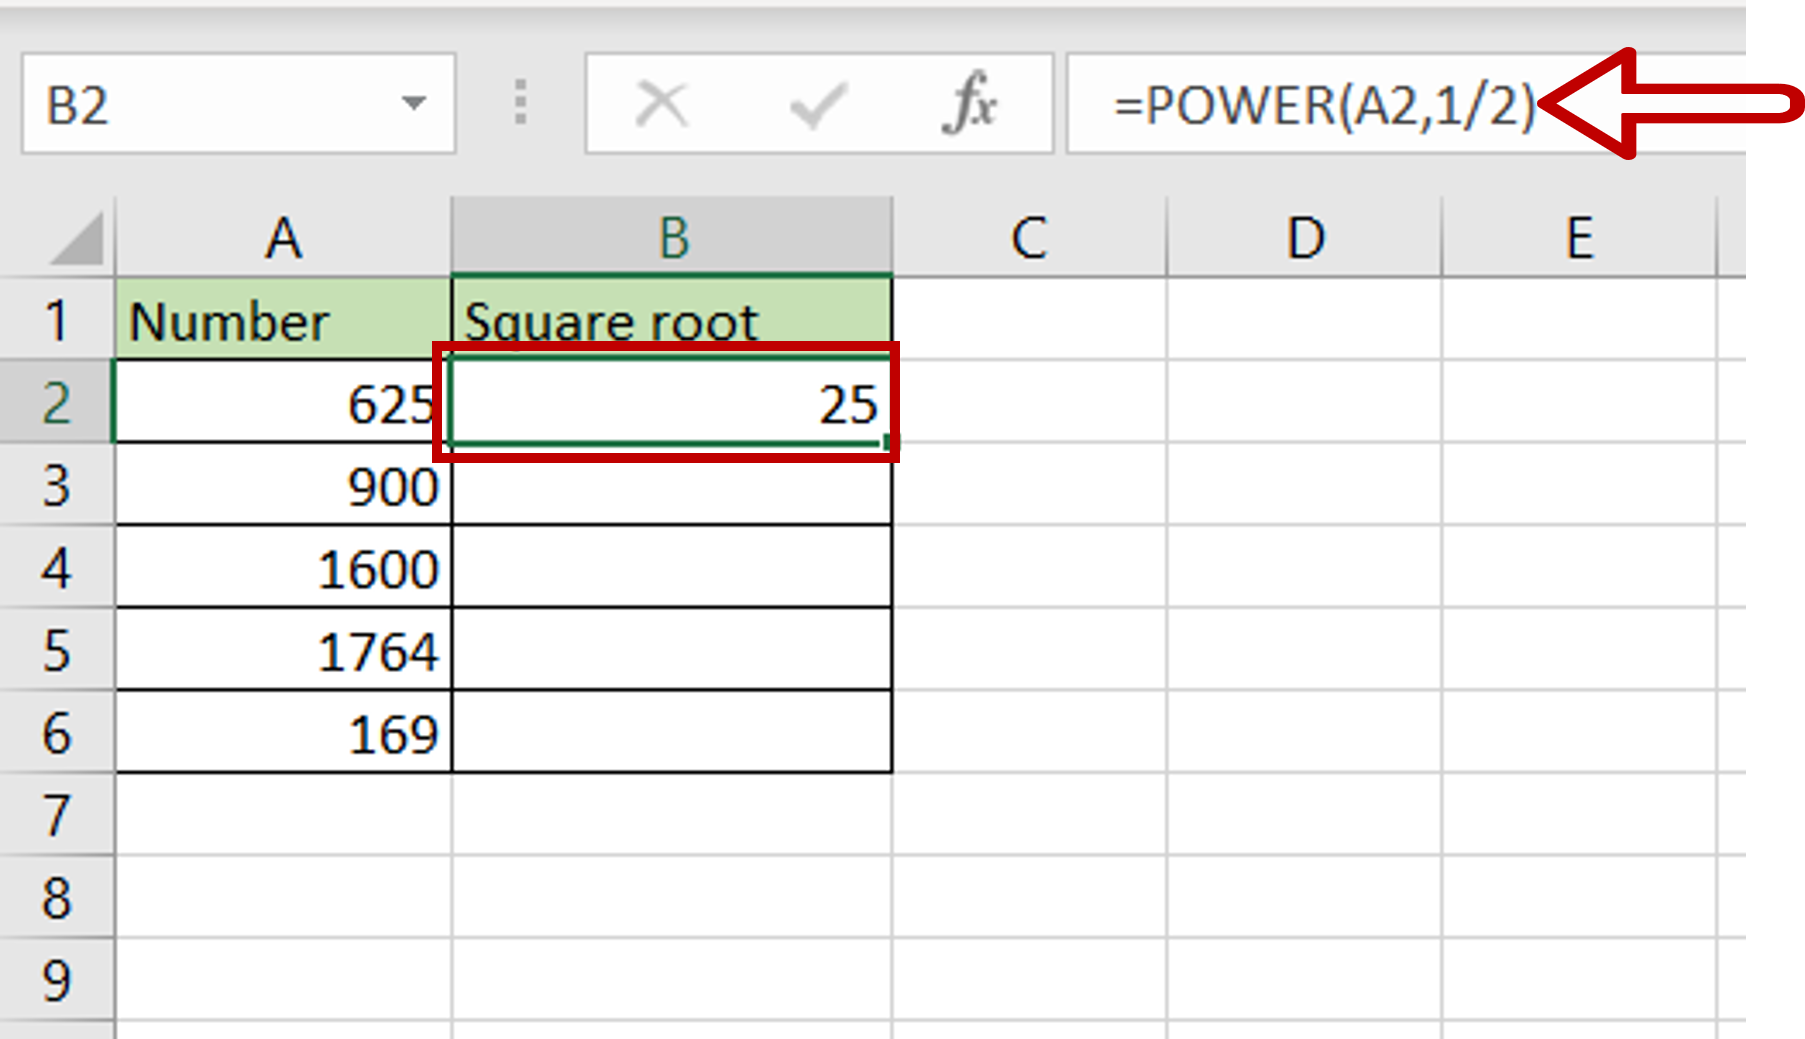This screenshot has height=1039, width=1805.
Task: Select the Number header cell
Action: pos(283,320)
